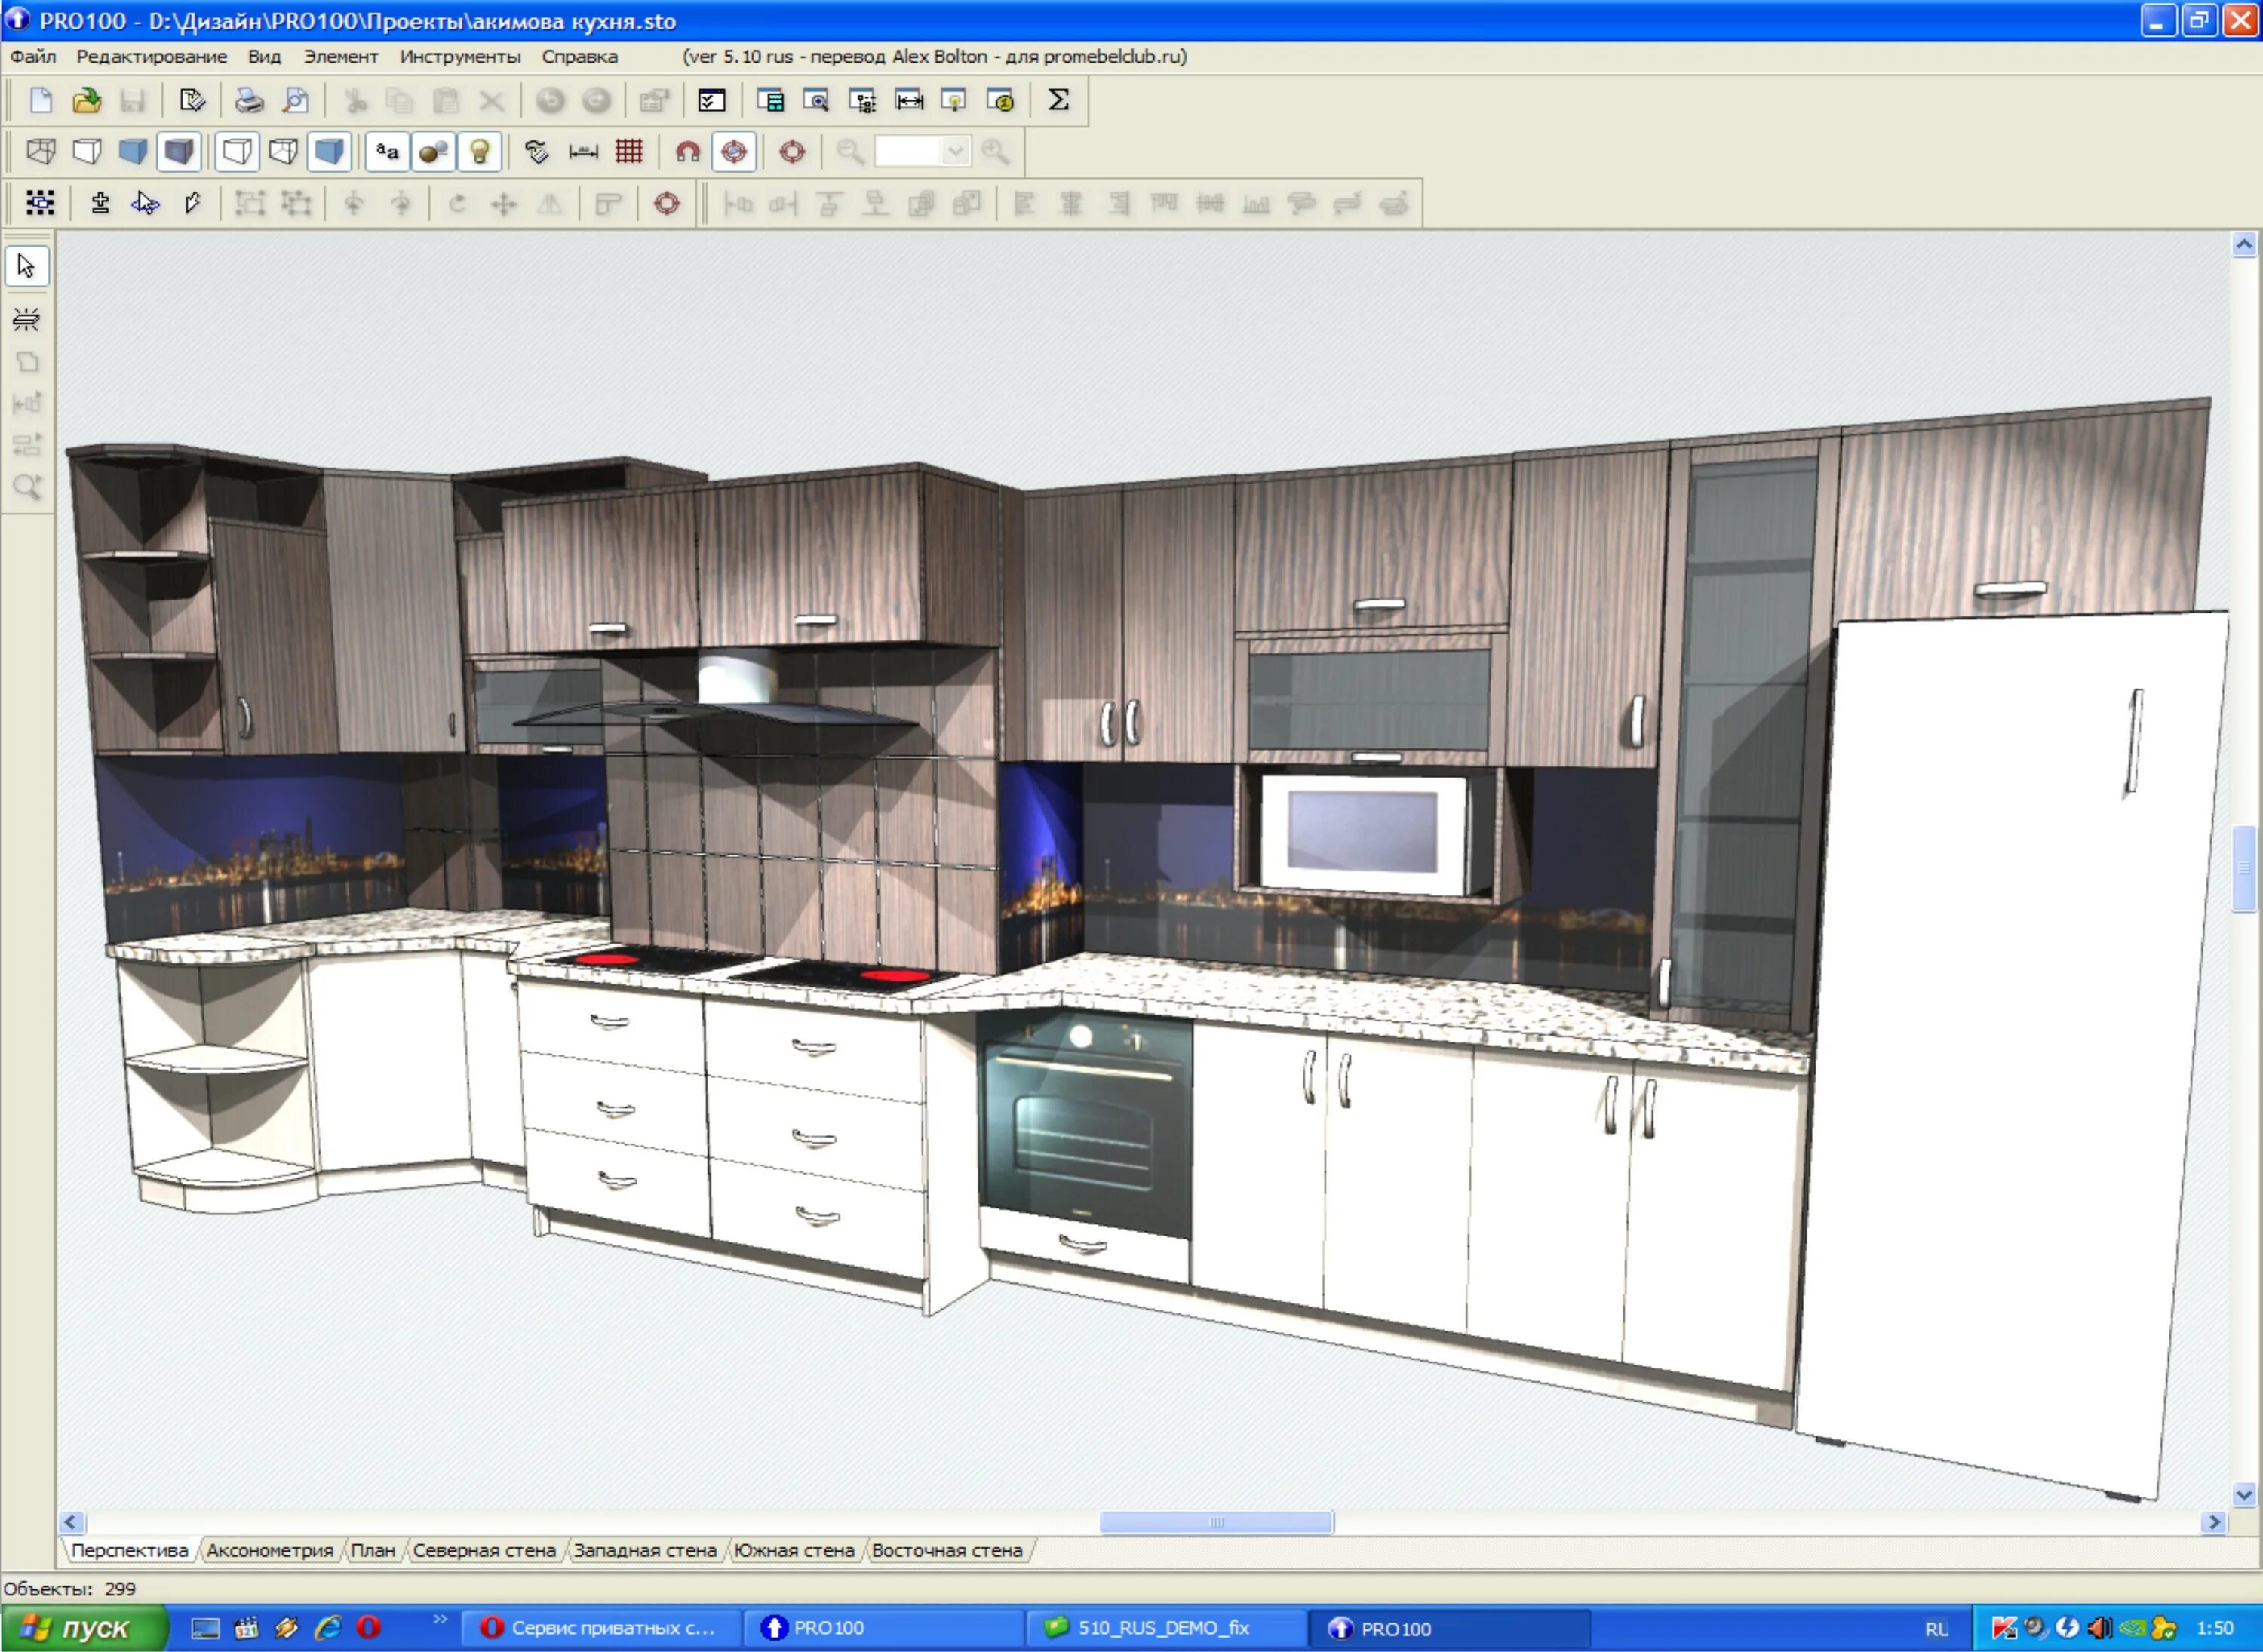Image resolution: width=2263 pixels, height=1652 pixels.
Task: Click the printer icon
Action: tap(249, 100)
